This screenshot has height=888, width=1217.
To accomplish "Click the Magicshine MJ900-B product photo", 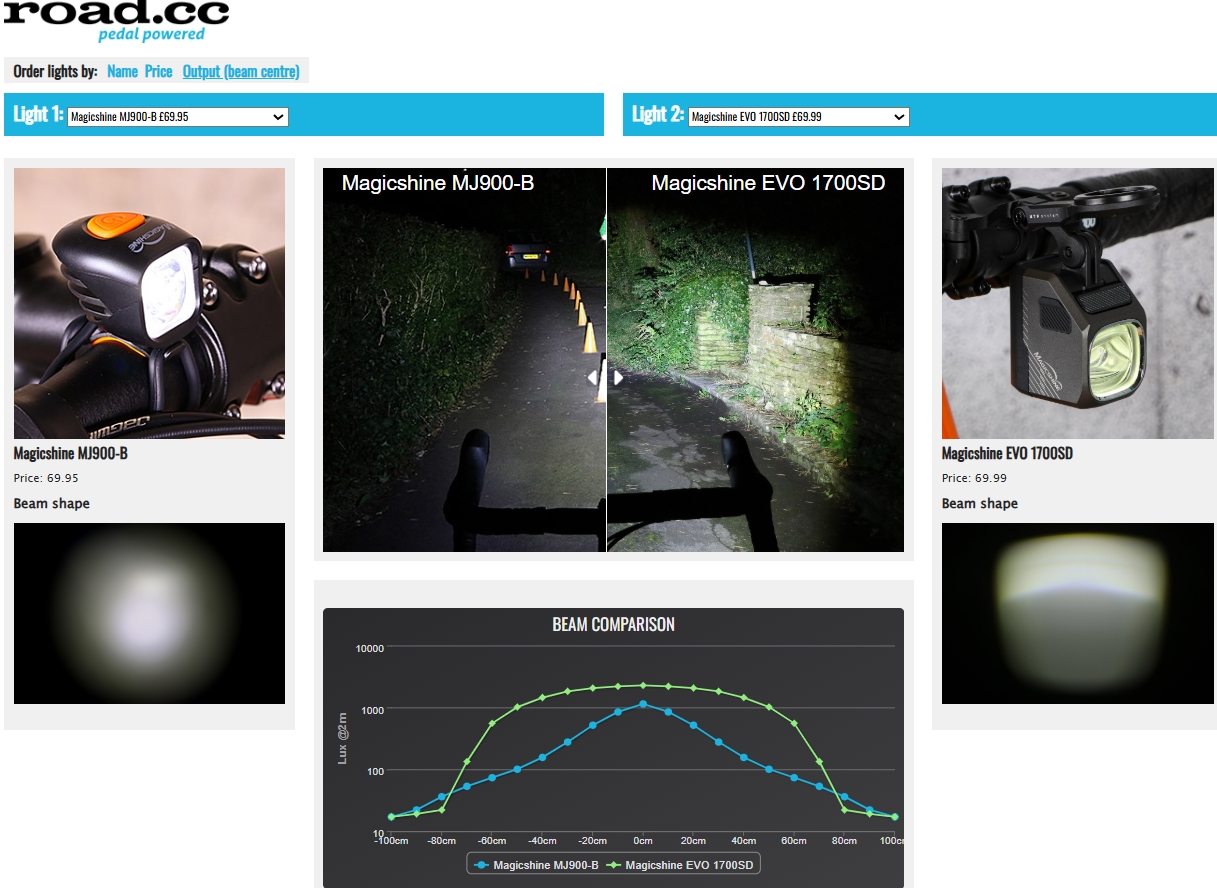I will tap(149, 303).
